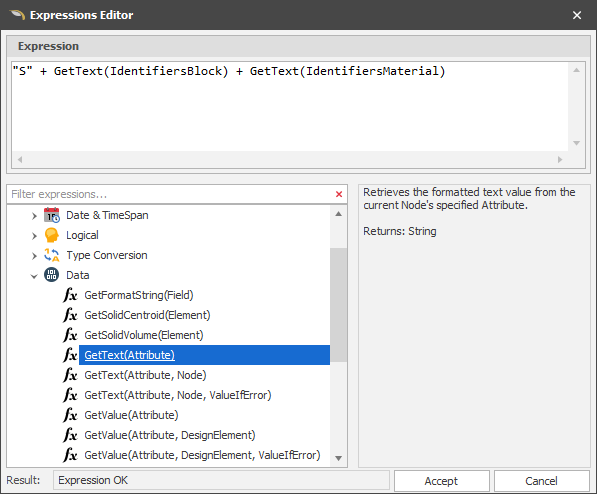The image size is (597, 494).
Task: Click the Cancel button
Action: [x=541, y=481]
